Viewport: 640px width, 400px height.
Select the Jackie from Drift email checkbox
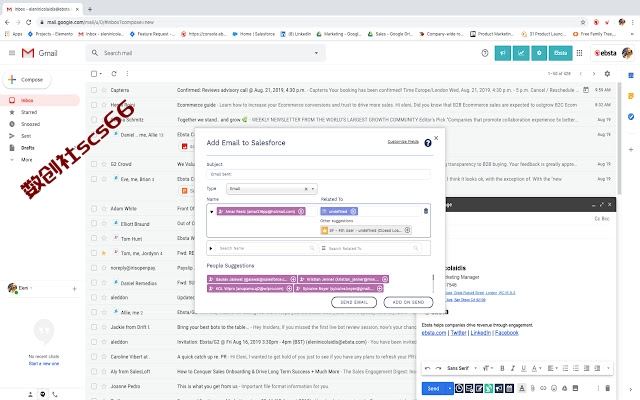pos(94,327)
